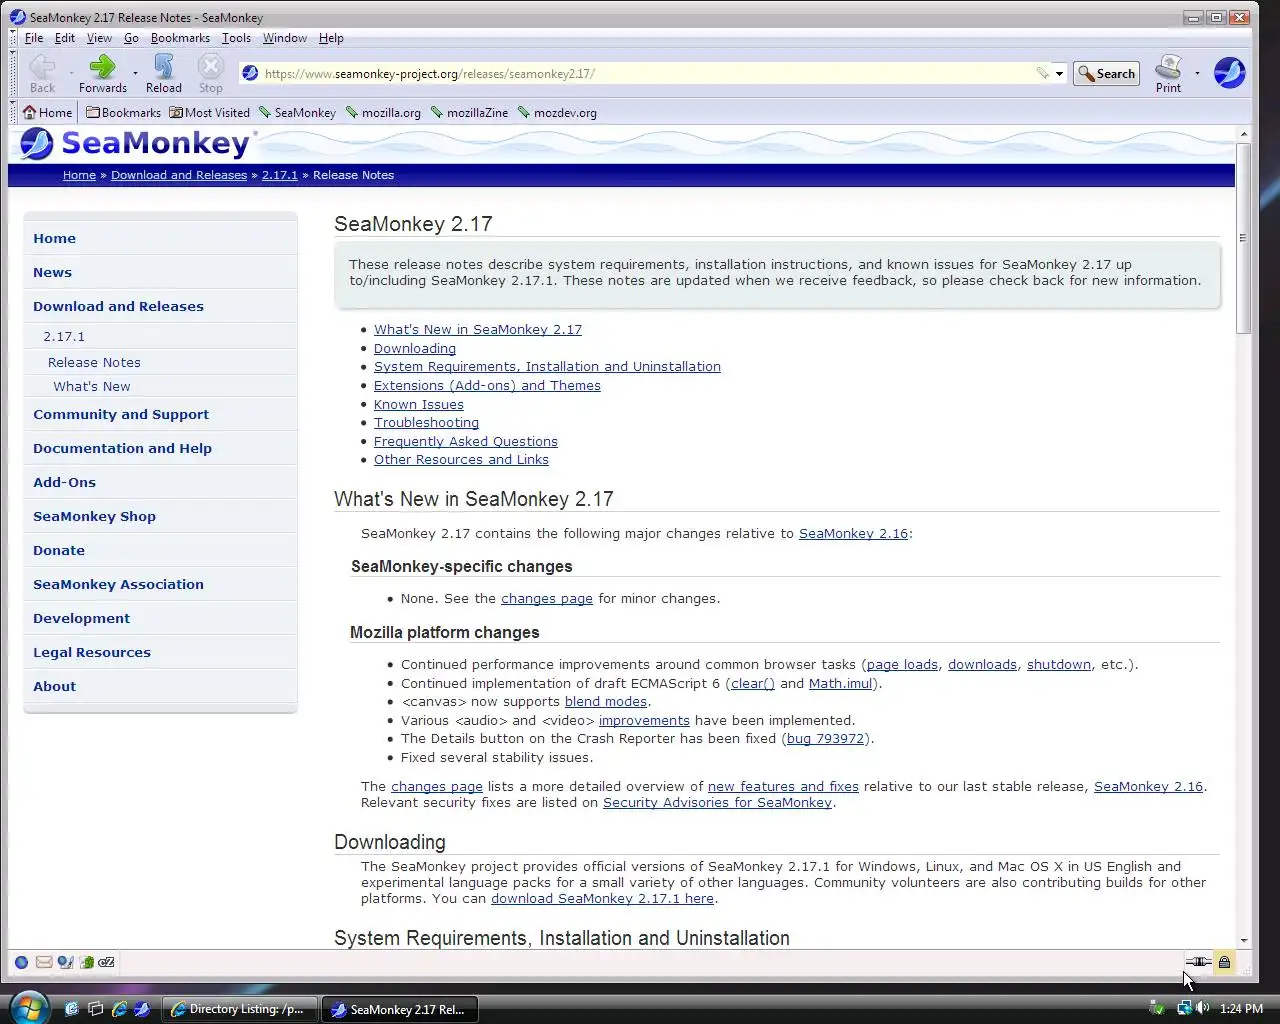Click the Print toolbar icon

click(1168, 74)
